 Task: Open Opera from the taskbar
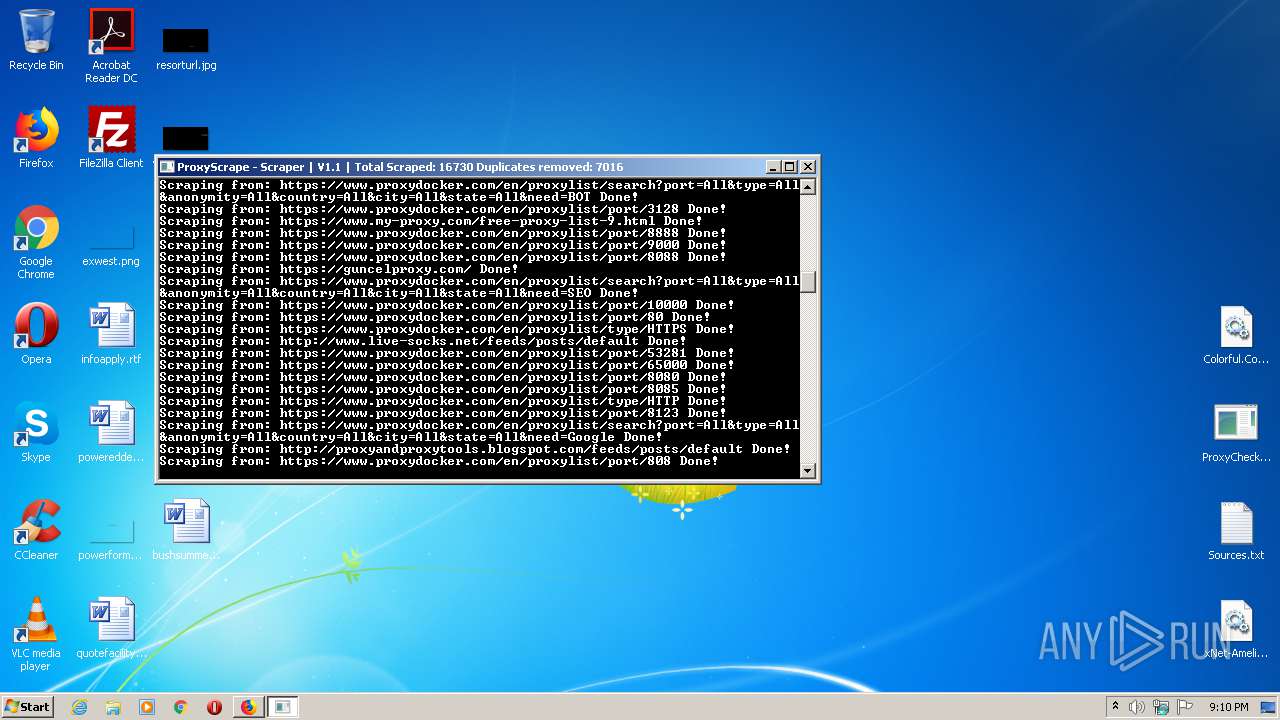point(214,707)
